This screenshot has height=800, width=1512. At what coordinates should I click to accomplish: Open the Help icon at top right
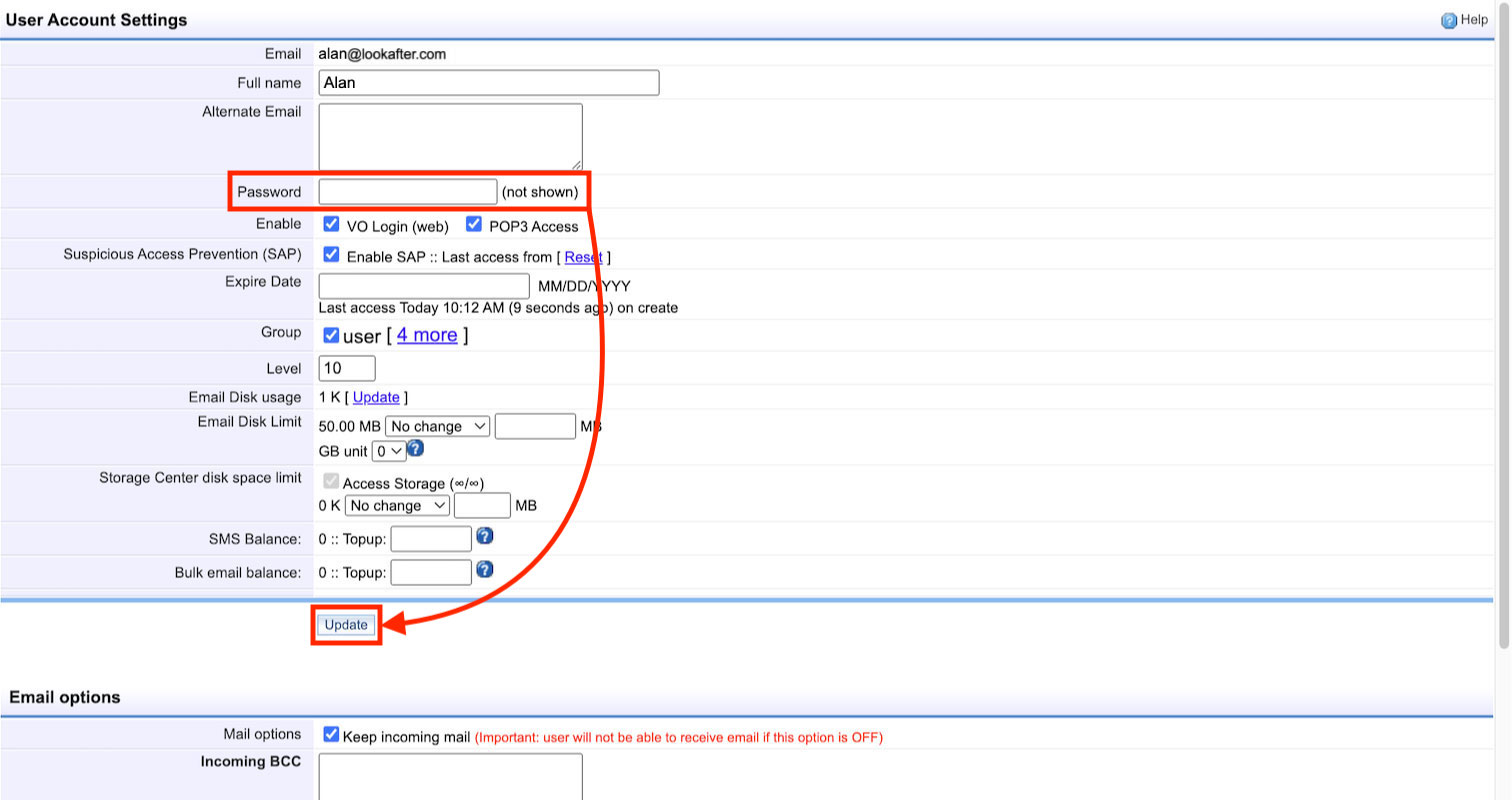point(1448,20)
